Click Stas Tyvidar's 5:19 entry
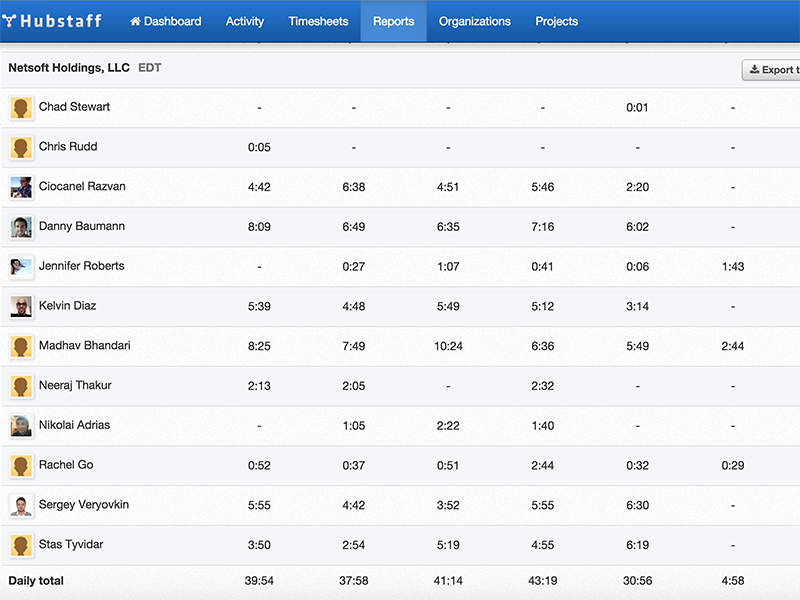 pyautogui.click(x=448, y=545)
